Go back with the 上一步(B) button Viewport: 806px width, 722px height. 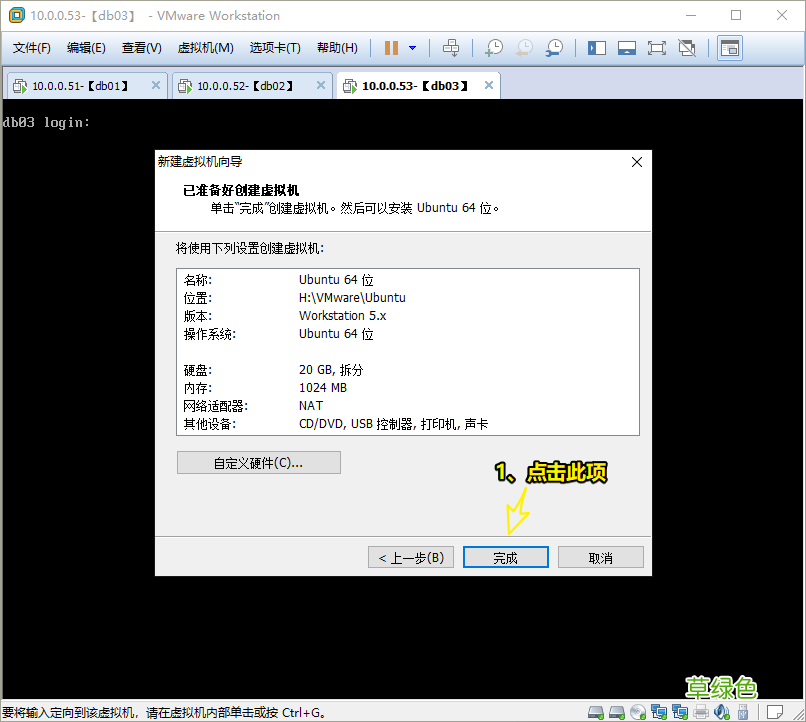tap(411, 558)
